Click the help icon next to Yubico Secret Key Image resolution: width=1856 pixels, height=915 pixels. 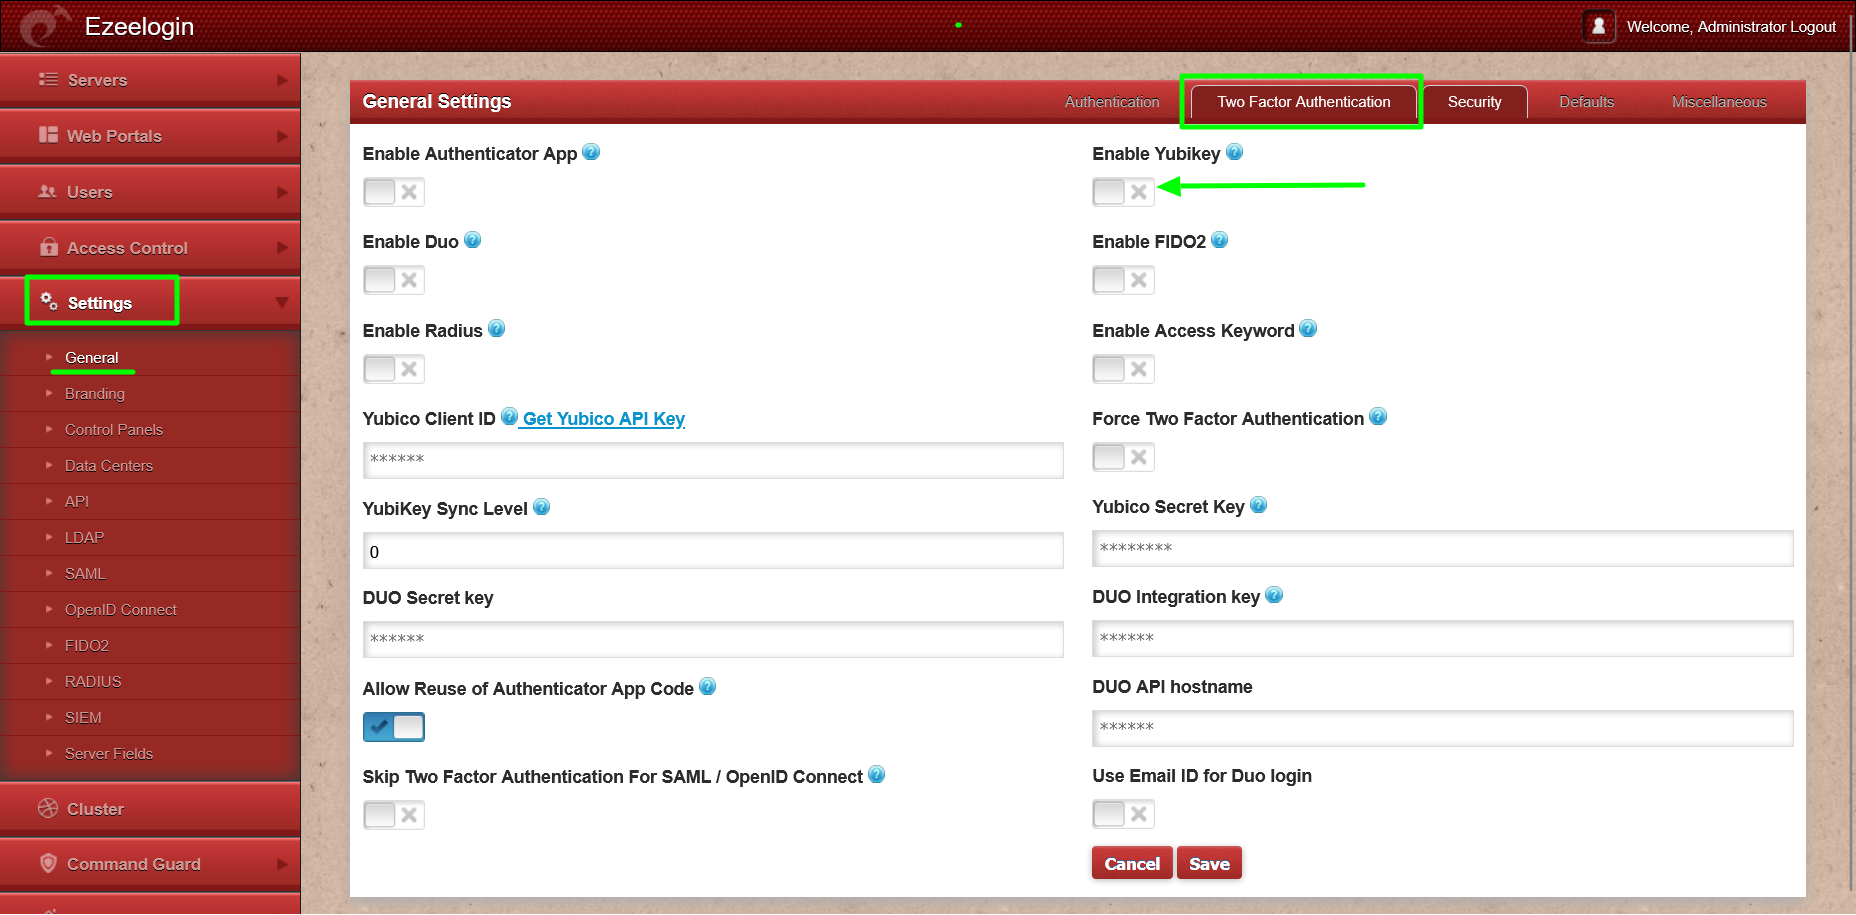tap(1258, 505)
